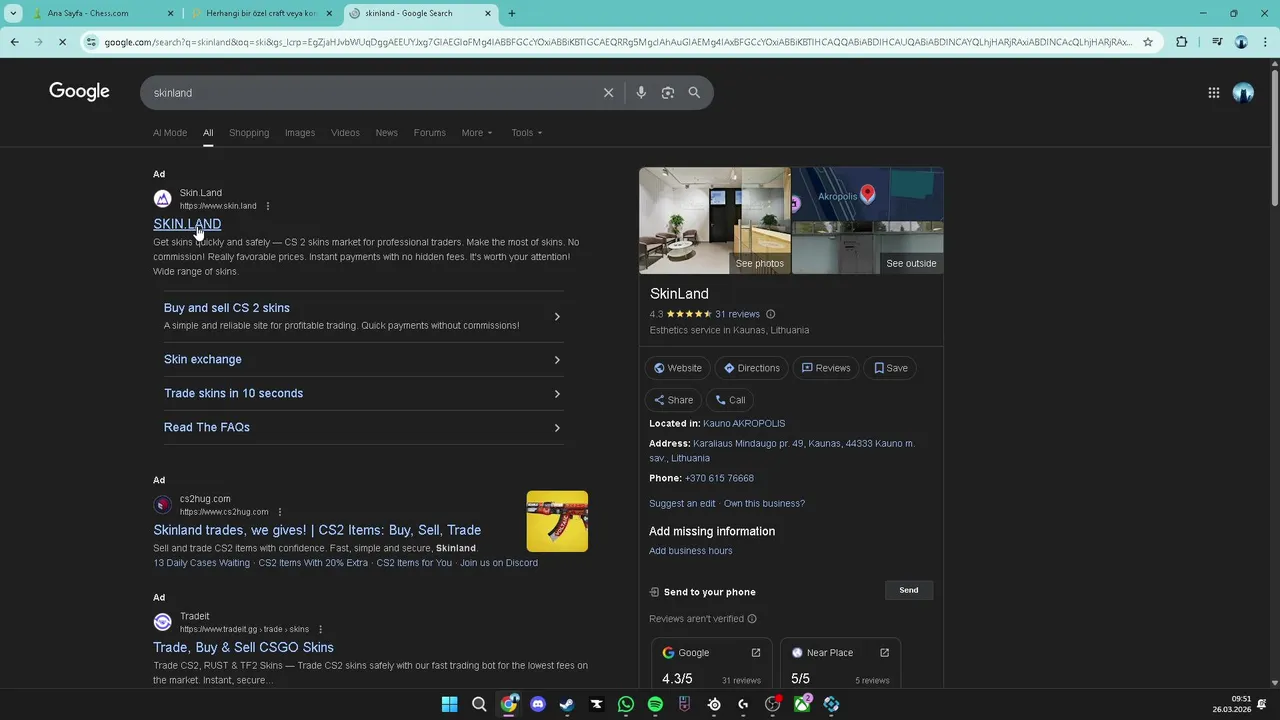Select the Forums search tab
This screenshot has width=1280, height=720.
coord(430,133)
